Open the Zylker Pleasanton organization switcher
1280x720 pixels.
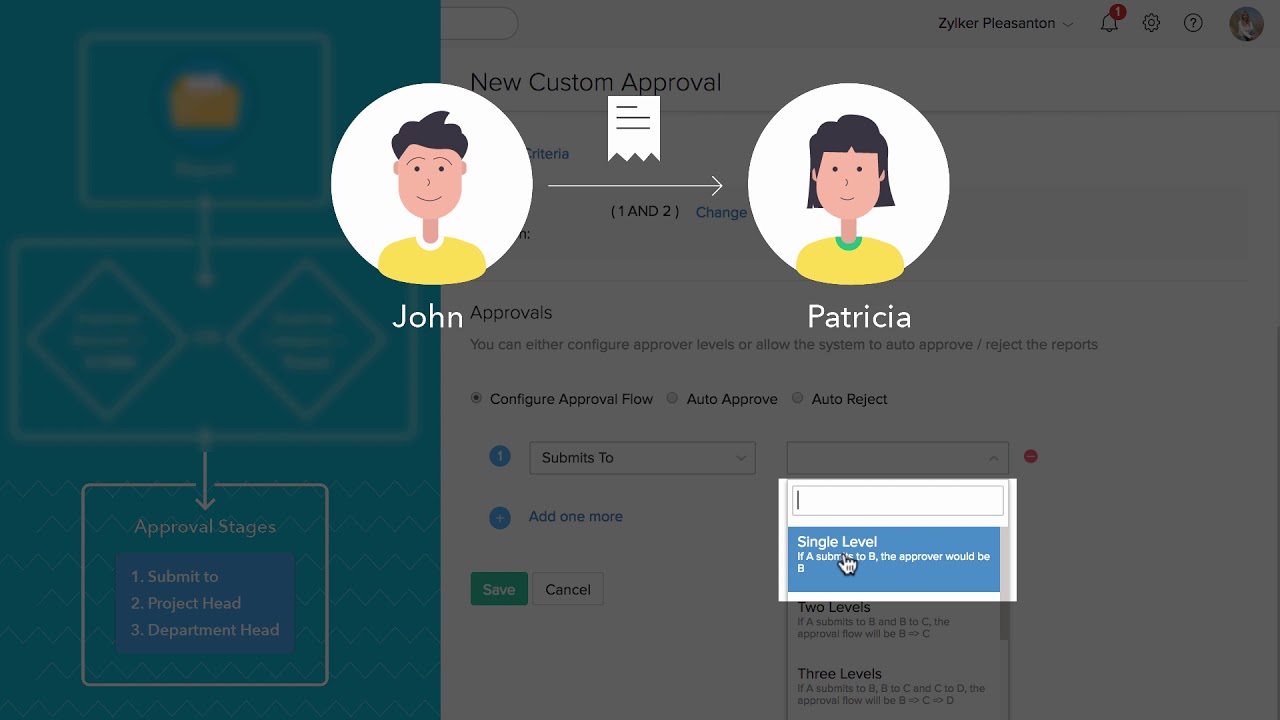[1006, 23]
